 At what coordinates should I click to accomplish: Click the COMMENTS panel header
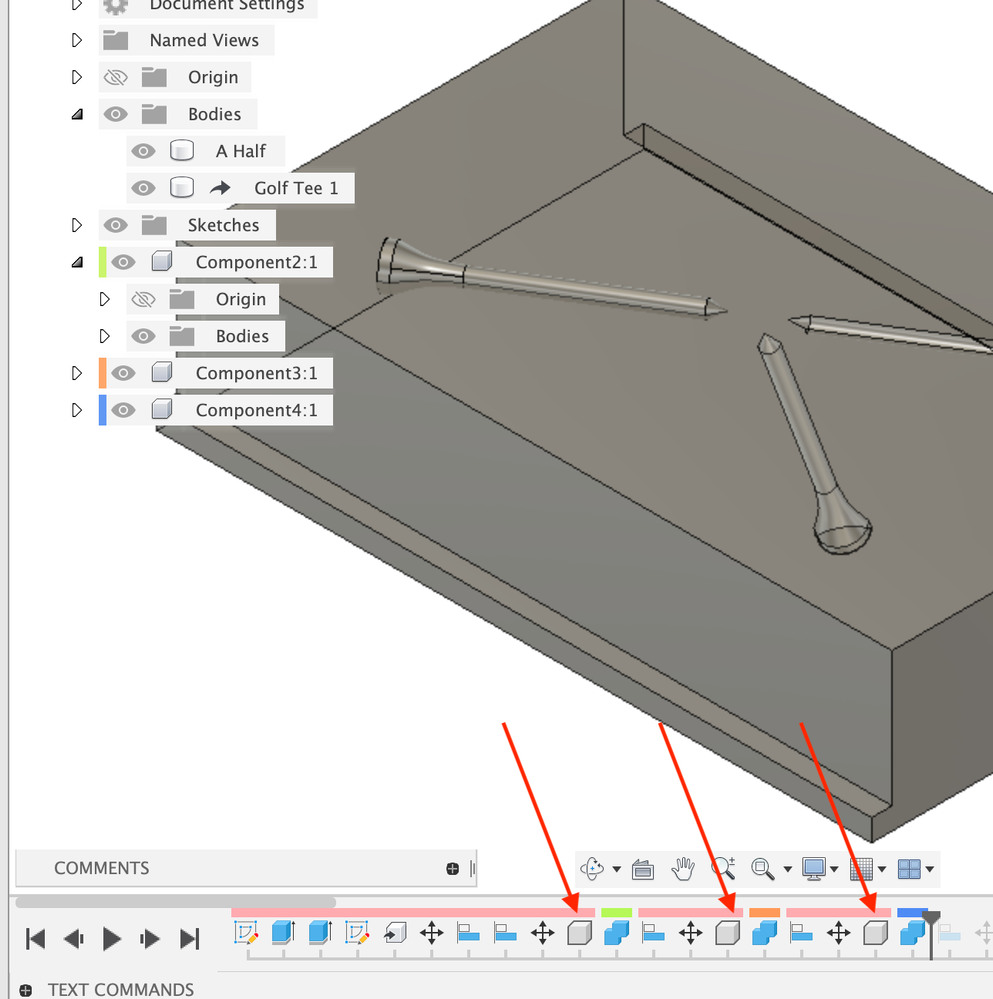[x=246, y=868]
